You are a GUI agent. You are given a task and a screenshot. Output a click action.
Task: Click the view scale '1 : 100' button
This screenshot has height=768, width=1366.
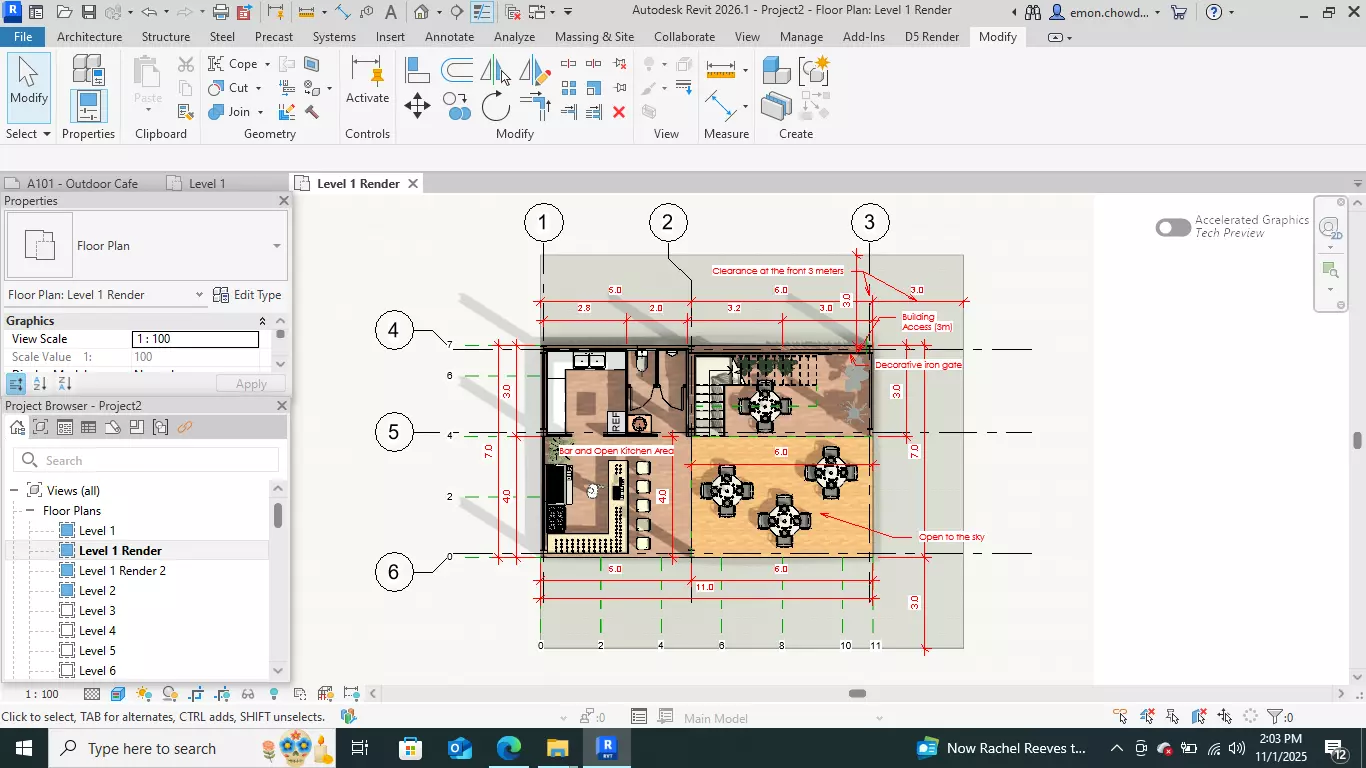[41, 694]
